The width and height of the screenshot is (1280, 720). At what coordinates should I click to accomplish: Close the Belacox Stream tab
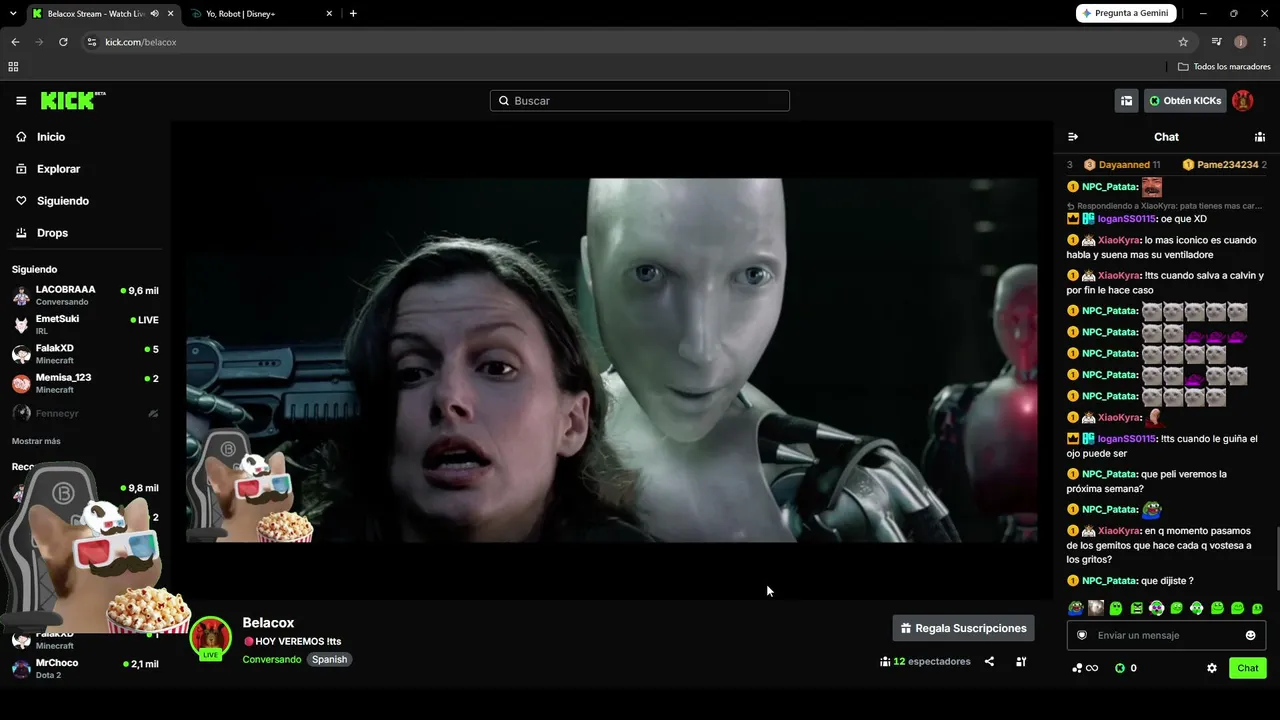pos(171,14)
